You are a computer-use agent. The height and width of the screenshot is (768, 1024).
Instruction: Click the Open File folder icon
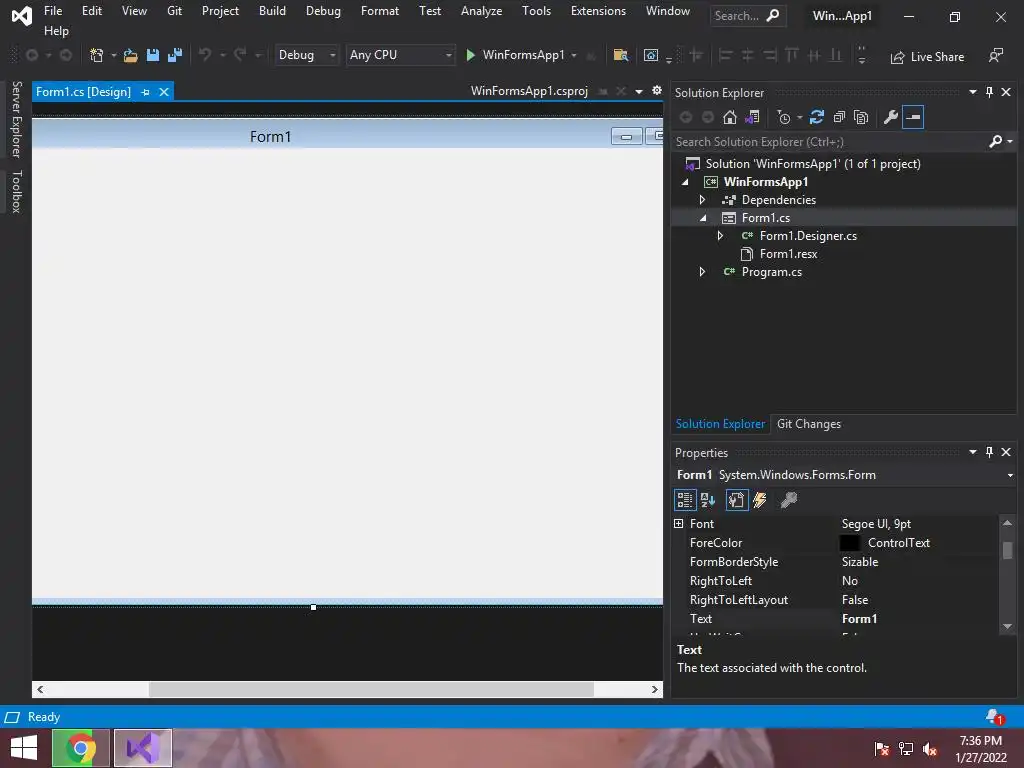point(131,56)
